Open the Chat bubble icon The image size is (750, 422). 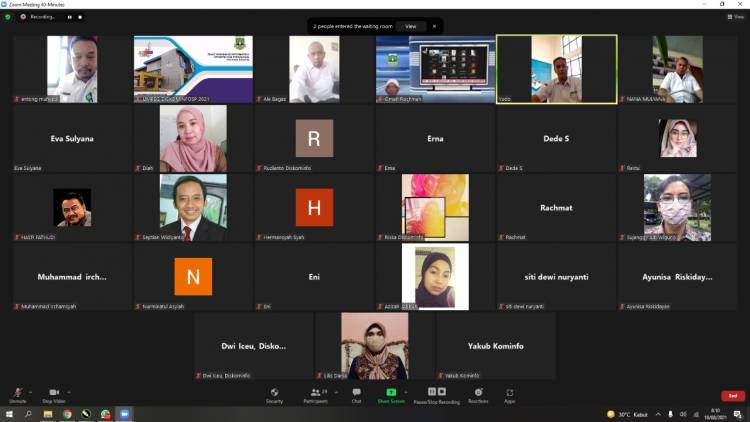[356, 392]
